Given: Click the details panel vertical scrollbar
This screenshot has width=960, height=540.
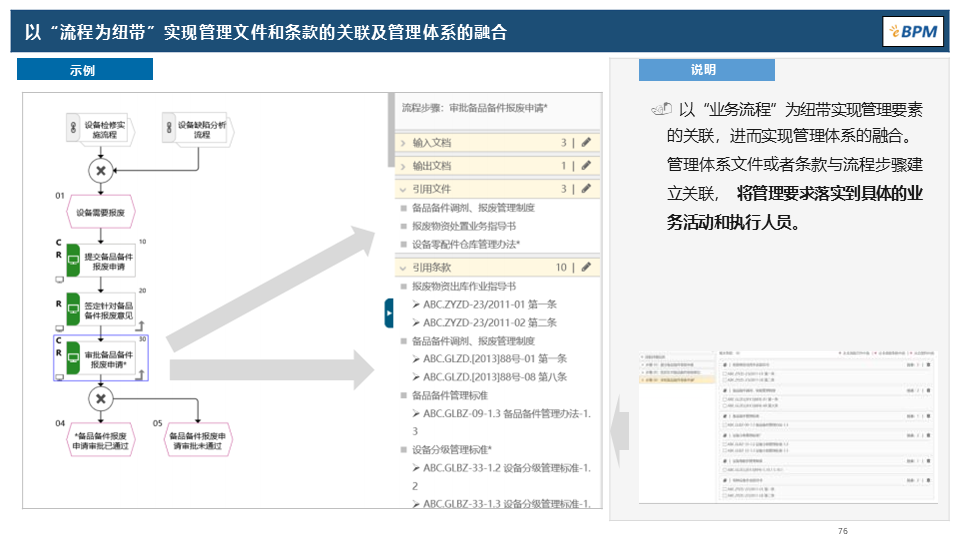Looking at the screenshot, I should coord(391,130).
